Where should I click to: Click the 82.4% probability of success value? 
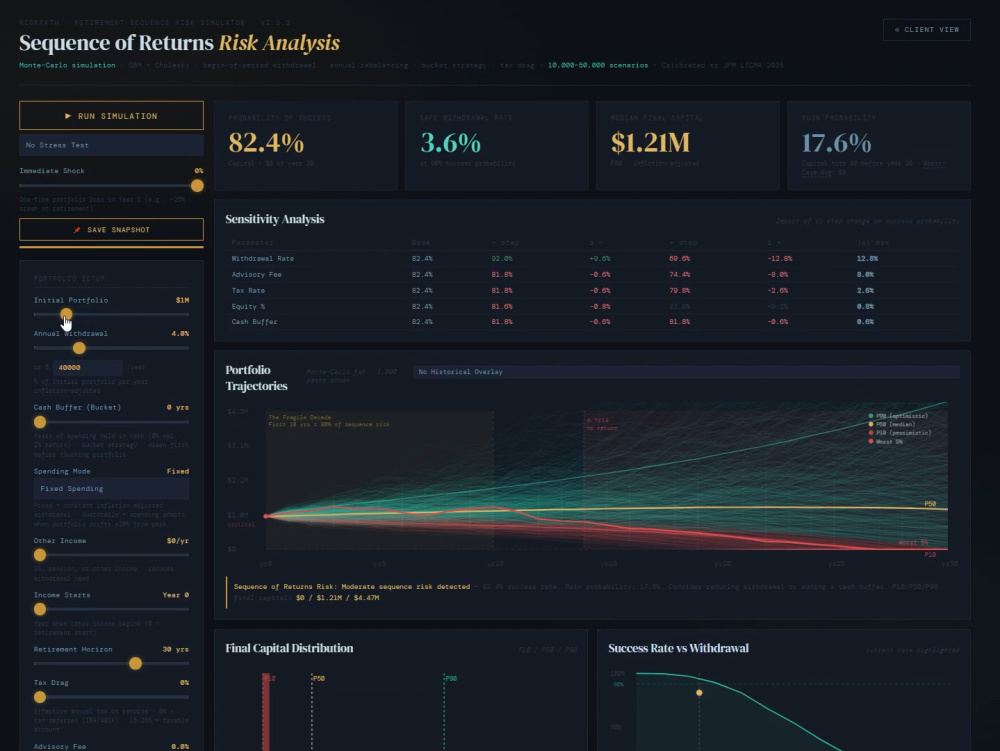pos(267,142)
